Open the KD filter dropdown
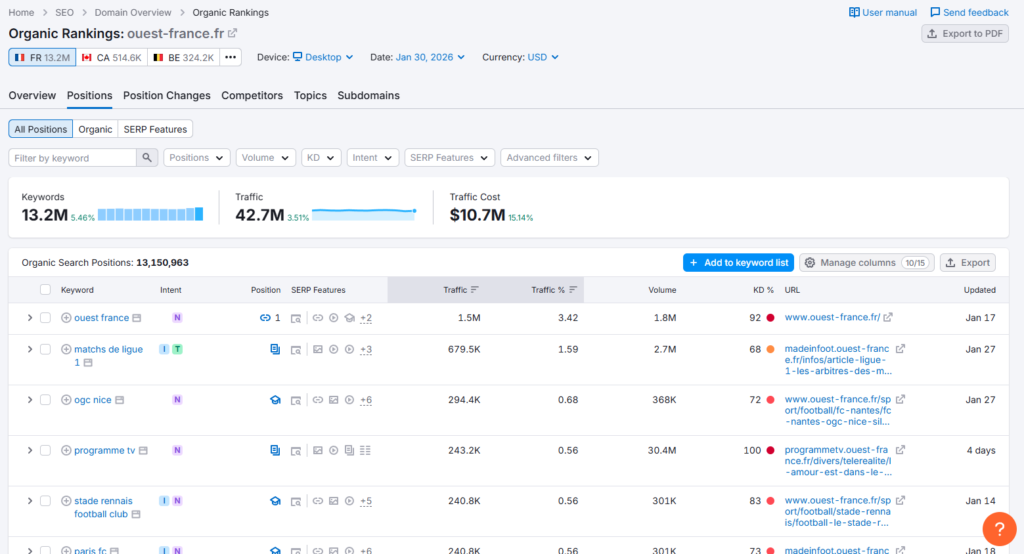 point(321,157)
